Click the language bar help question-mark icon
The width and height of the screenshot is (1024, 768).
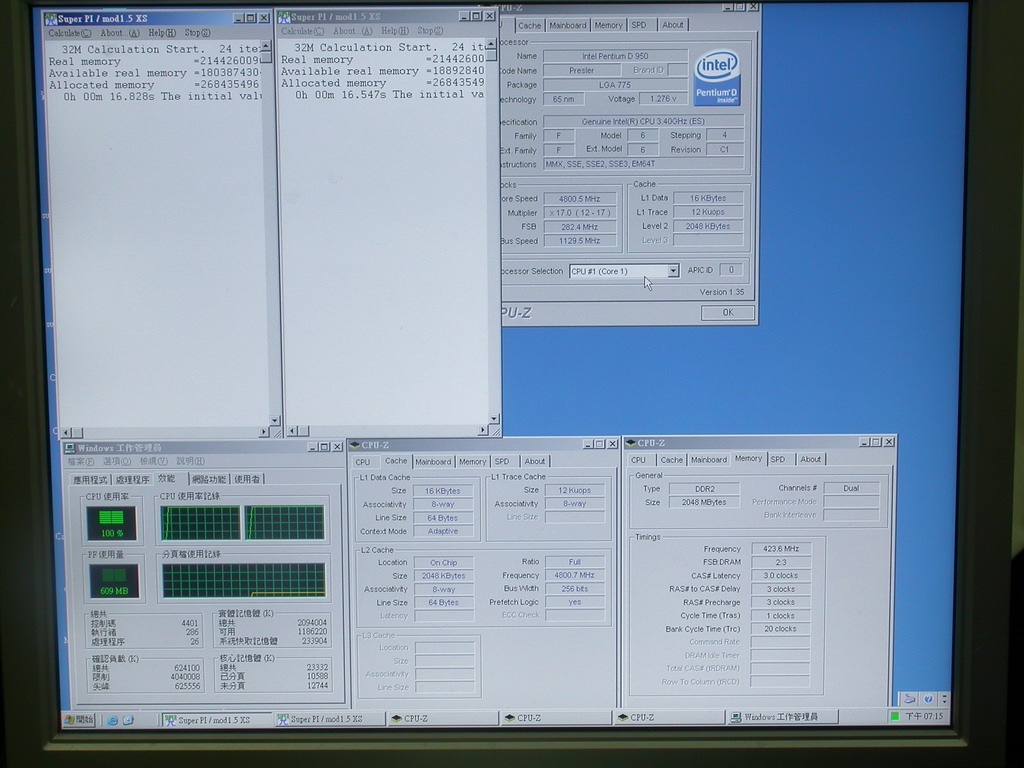(x=928, y=699)
